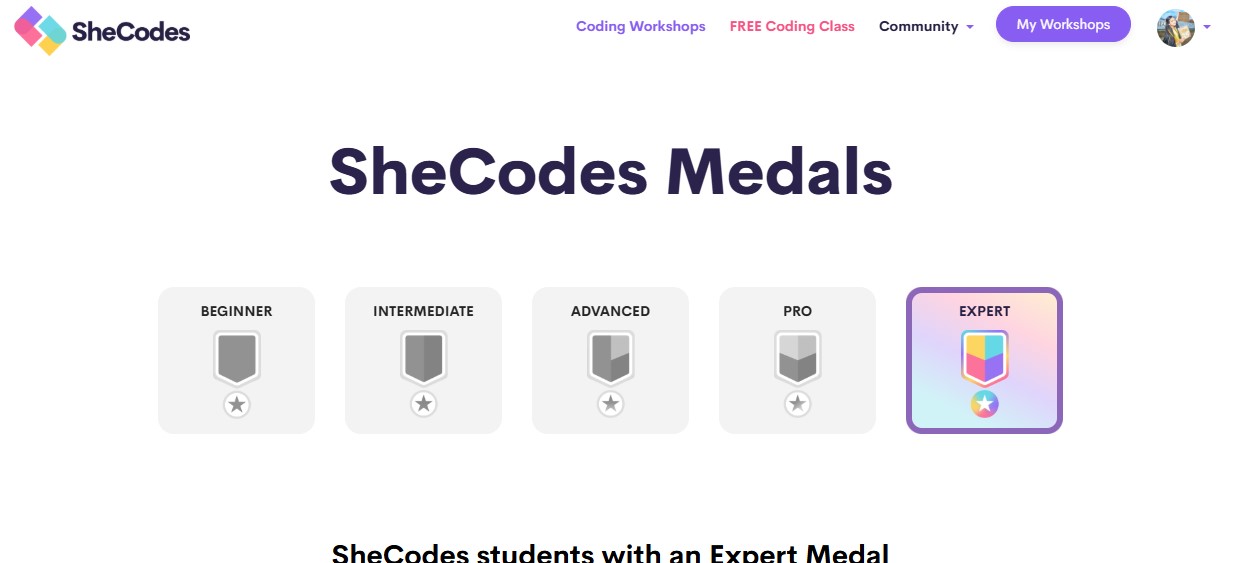
Task: Click the gray star under Beginner medal
Action: click(236, 404)
